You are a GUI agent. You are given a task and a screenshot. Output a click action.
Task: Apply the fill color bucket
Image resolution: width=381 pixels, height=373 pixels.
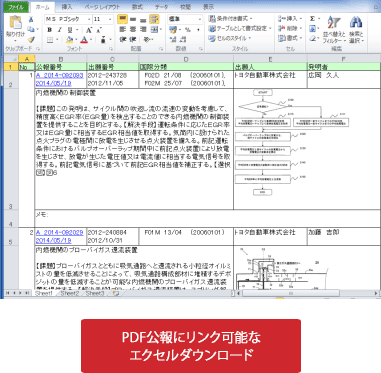pyautogui.click(x=69, y=40)
